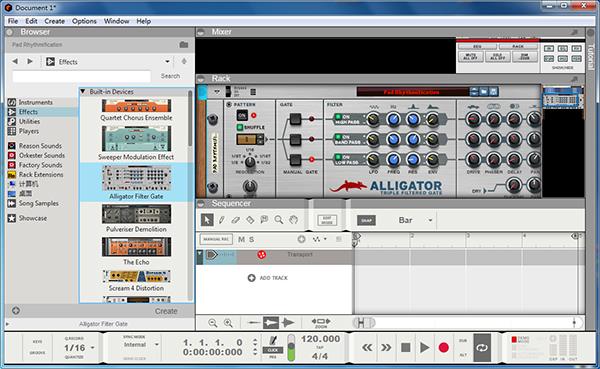The image size is (600, 369).
Task: Collapse the Mixer panel header
Action: click(x=201, y=32)
